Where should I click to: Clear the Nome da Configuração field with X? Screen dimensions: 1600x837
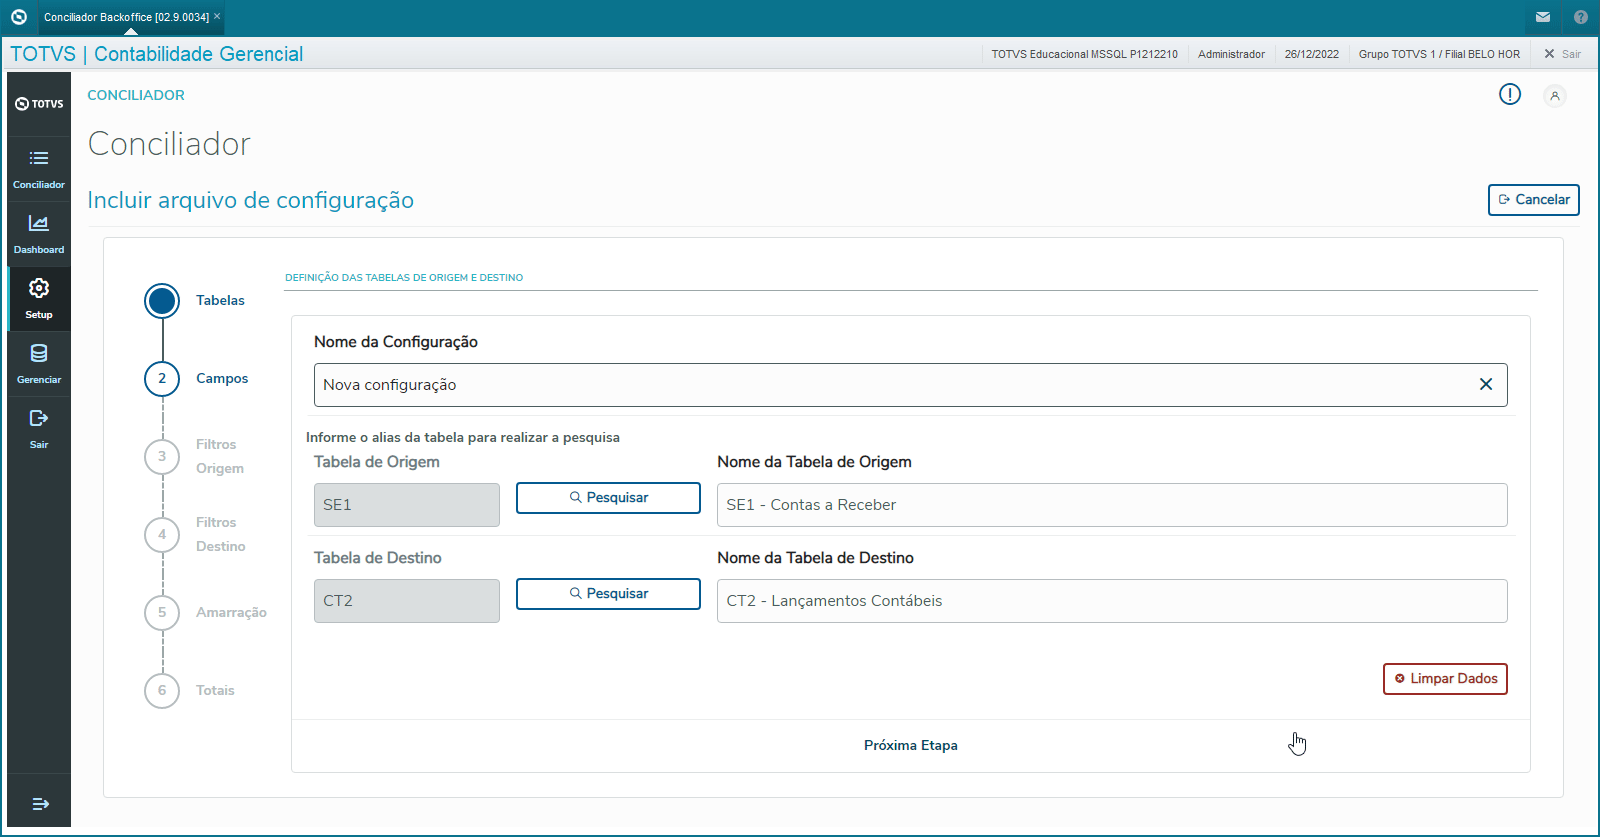click(x=1486, y=384)
